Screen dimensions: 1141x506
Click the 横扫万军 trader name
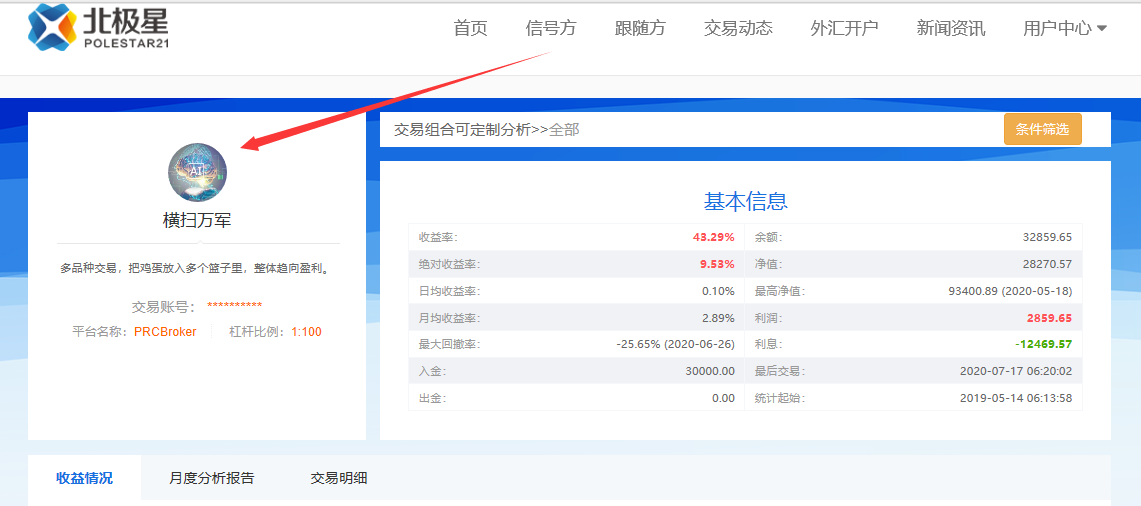[197, 220]
